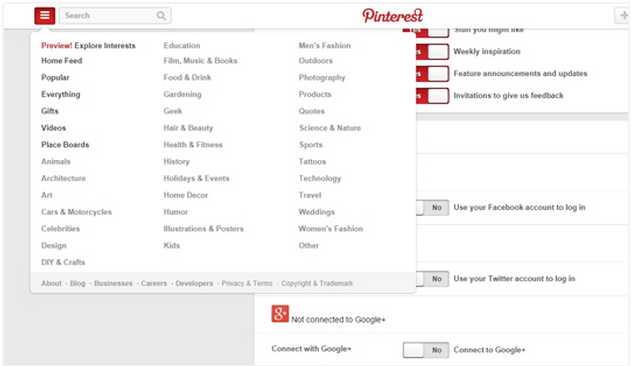Choose Science & Nature category
Screen dimensions: 631x366
330,128
